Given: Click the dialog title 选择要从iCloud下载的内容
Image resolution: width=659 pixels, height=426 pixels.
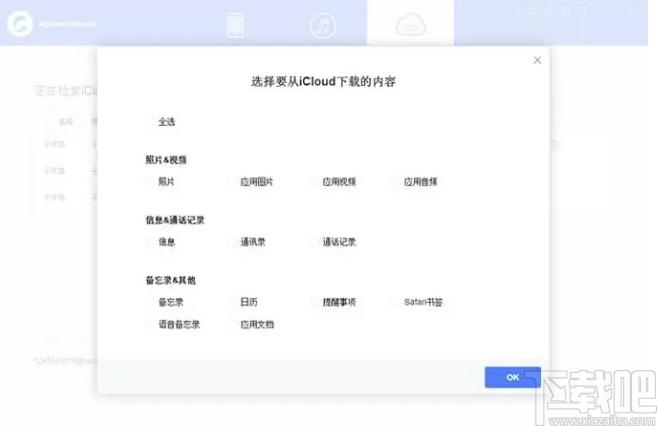Looking at the screenshot, I should pos(323,82).
